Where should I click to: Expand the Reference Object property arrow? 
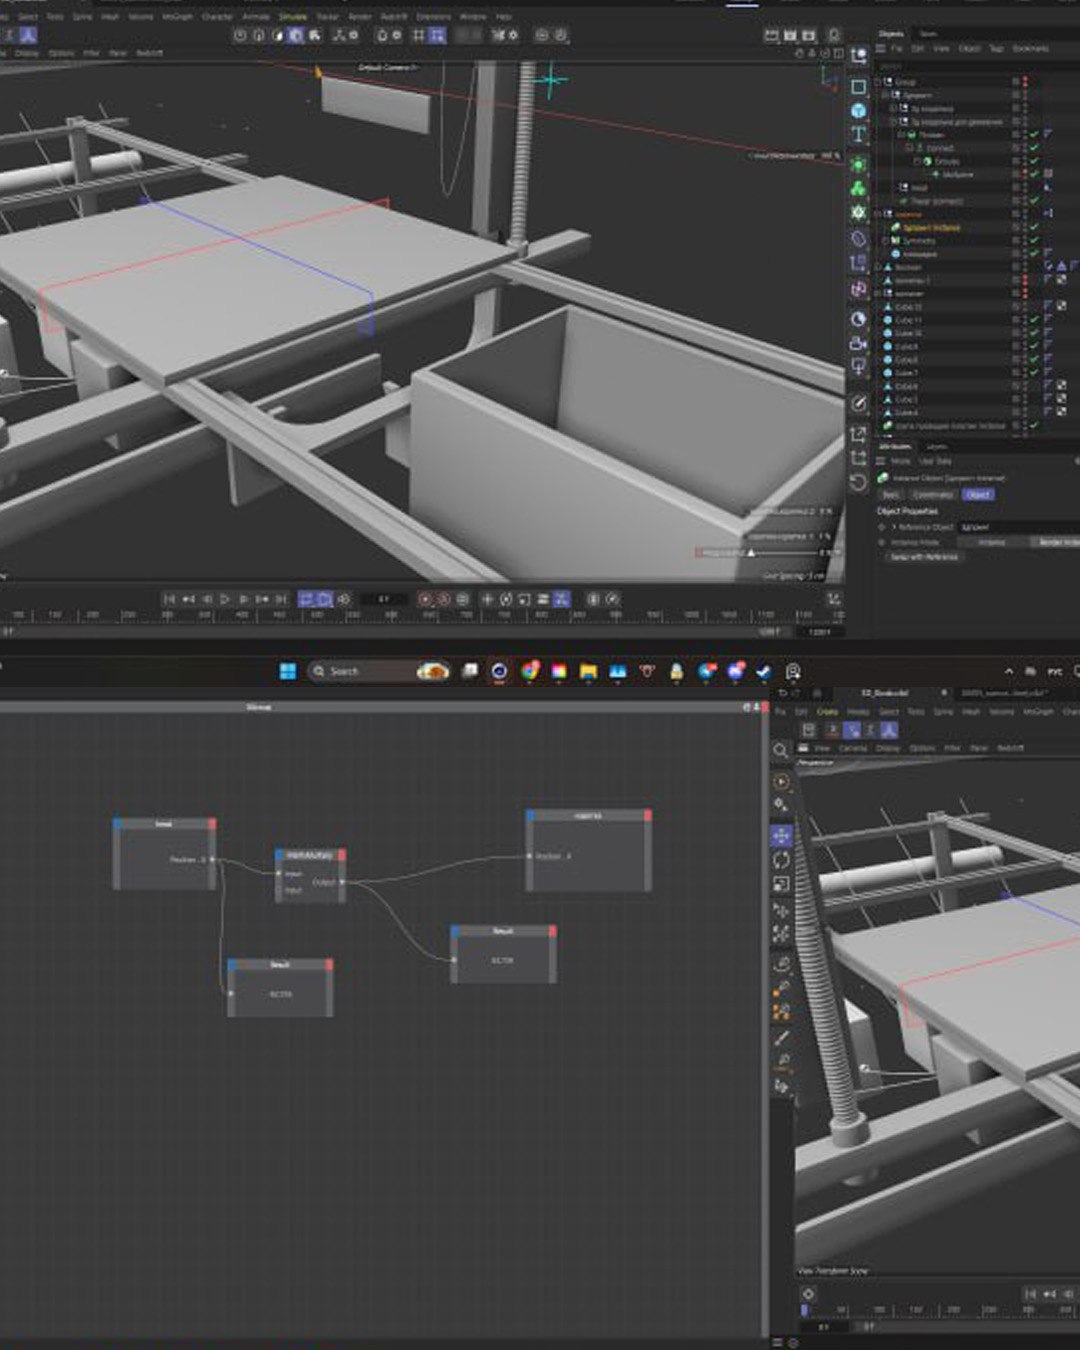(893, 527)
